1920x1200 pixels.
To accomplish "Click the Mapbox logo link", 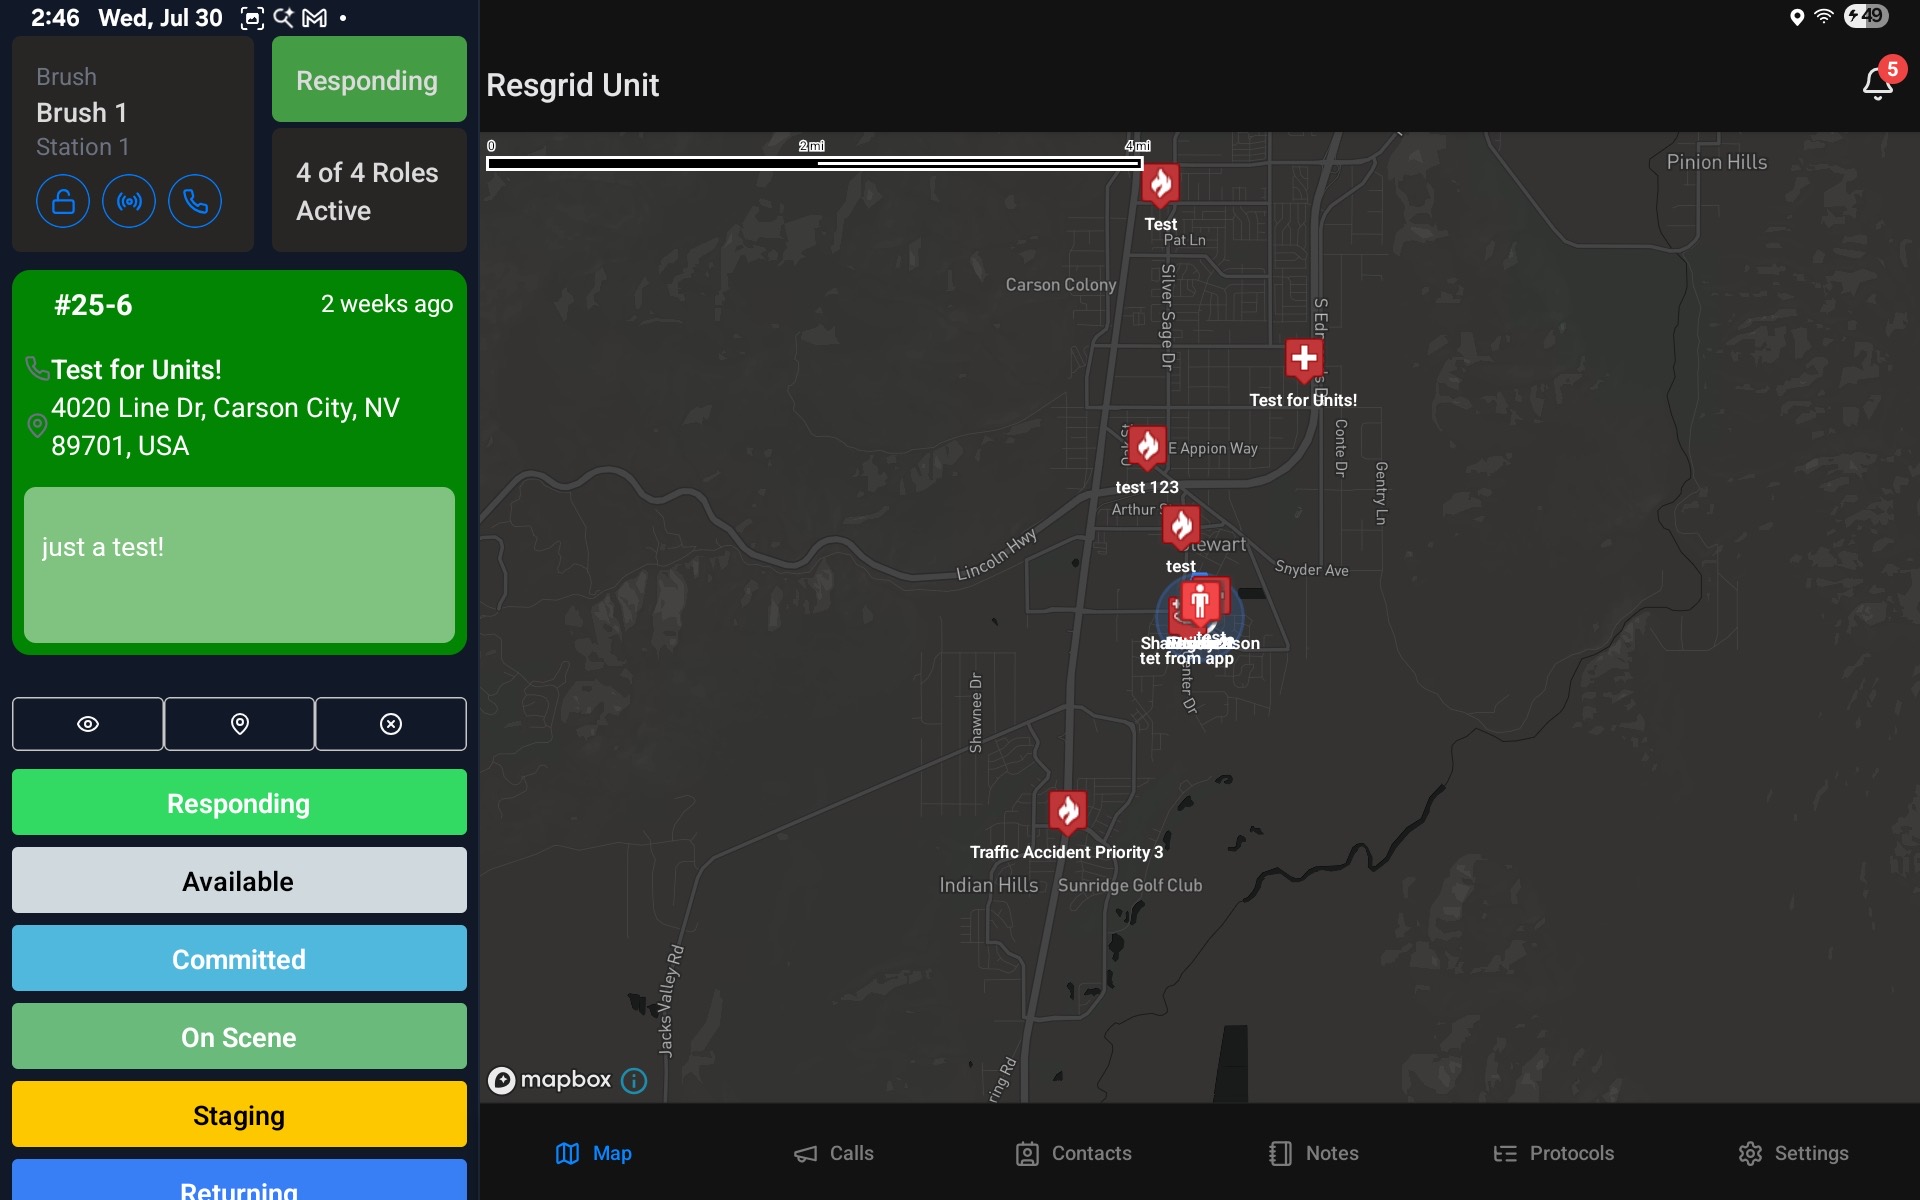I will (549, 1080).
